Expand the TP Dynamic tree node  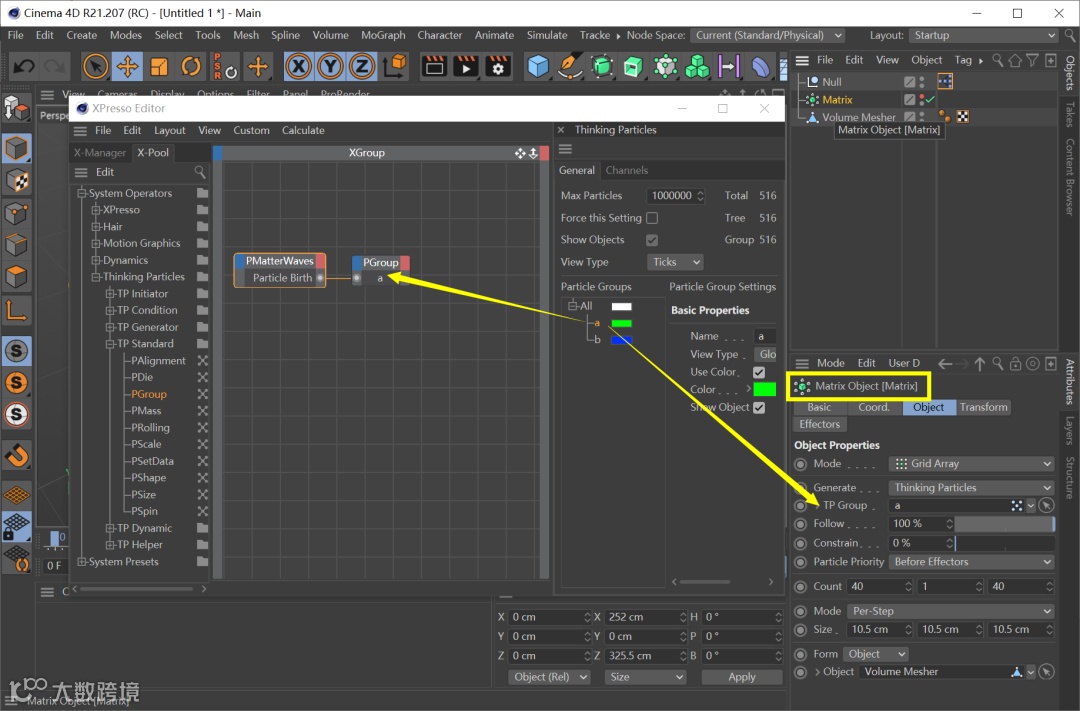coord(110,528)
